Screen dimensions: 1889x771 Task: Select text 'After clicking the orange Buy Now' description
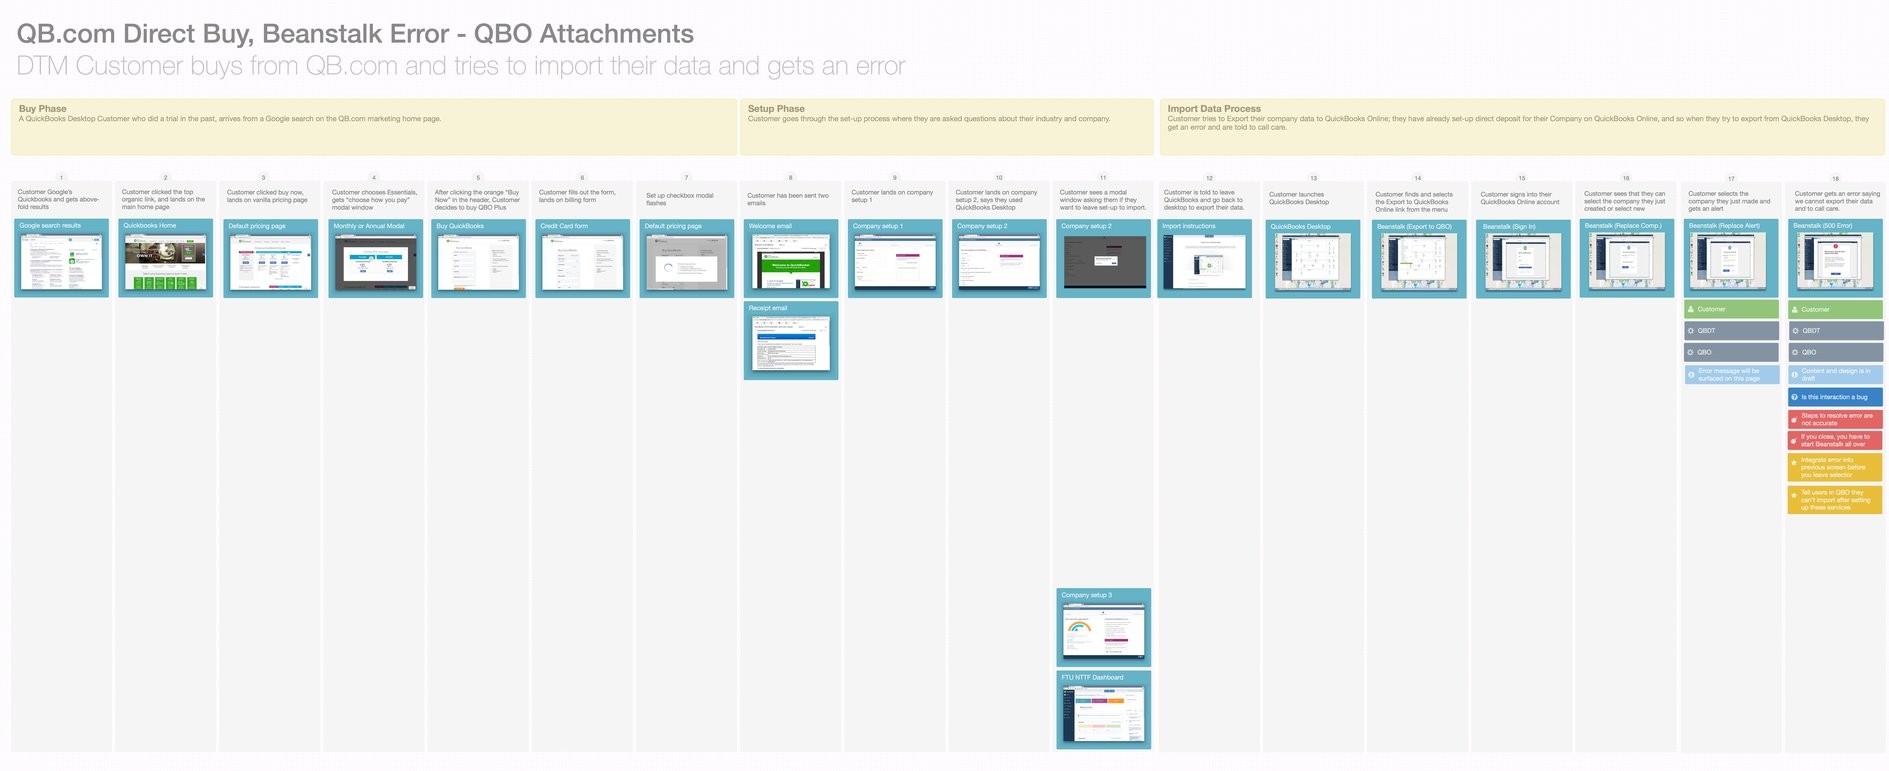(x=478, y=199)
